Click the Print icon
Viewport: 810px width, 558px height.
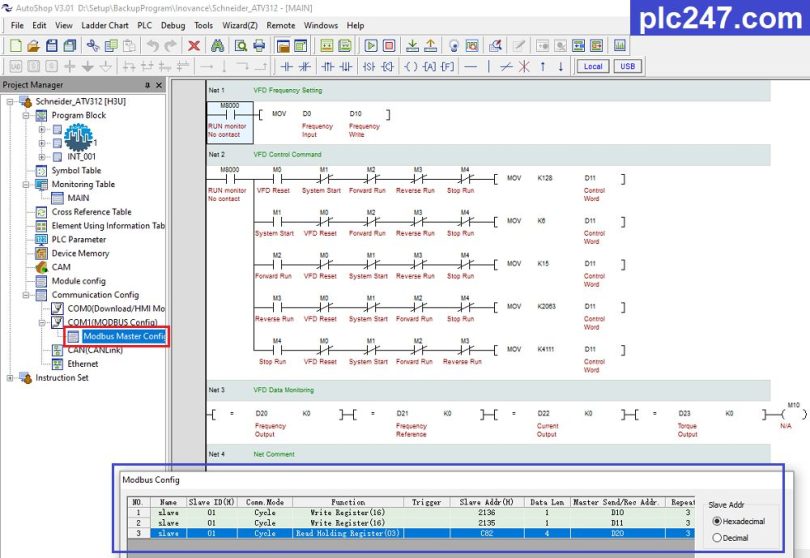click(x=259, y=46)
